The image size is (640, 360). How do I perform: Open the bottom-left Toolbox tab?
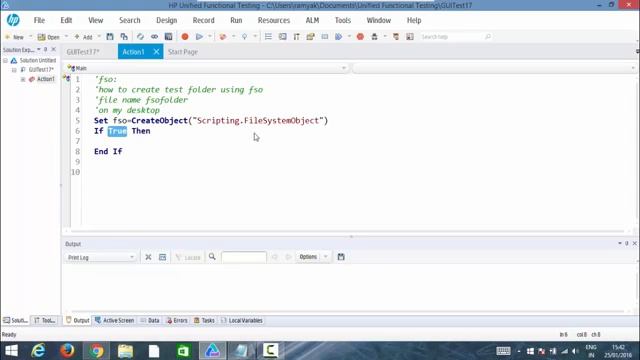[x=45, y=321]
